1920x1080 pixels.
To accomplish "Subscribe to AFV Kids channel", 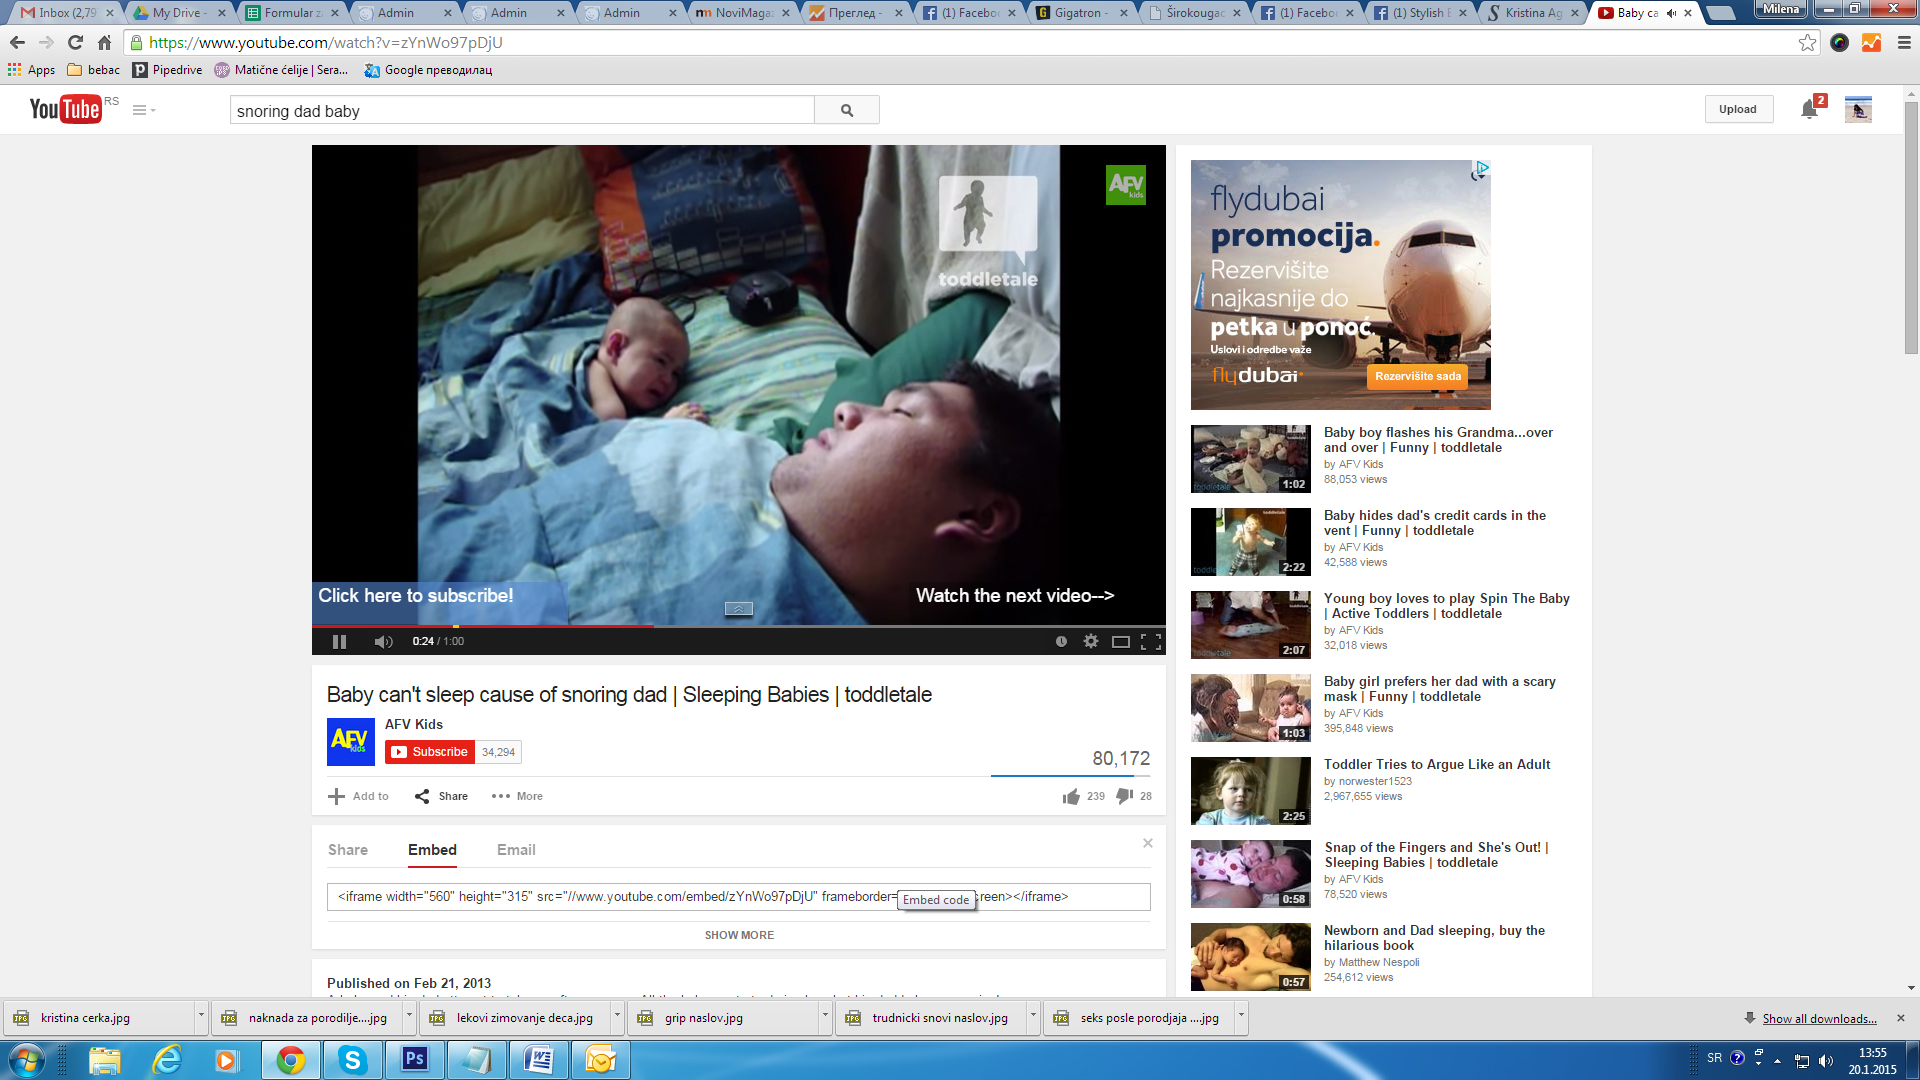I will tap(430, 752).
